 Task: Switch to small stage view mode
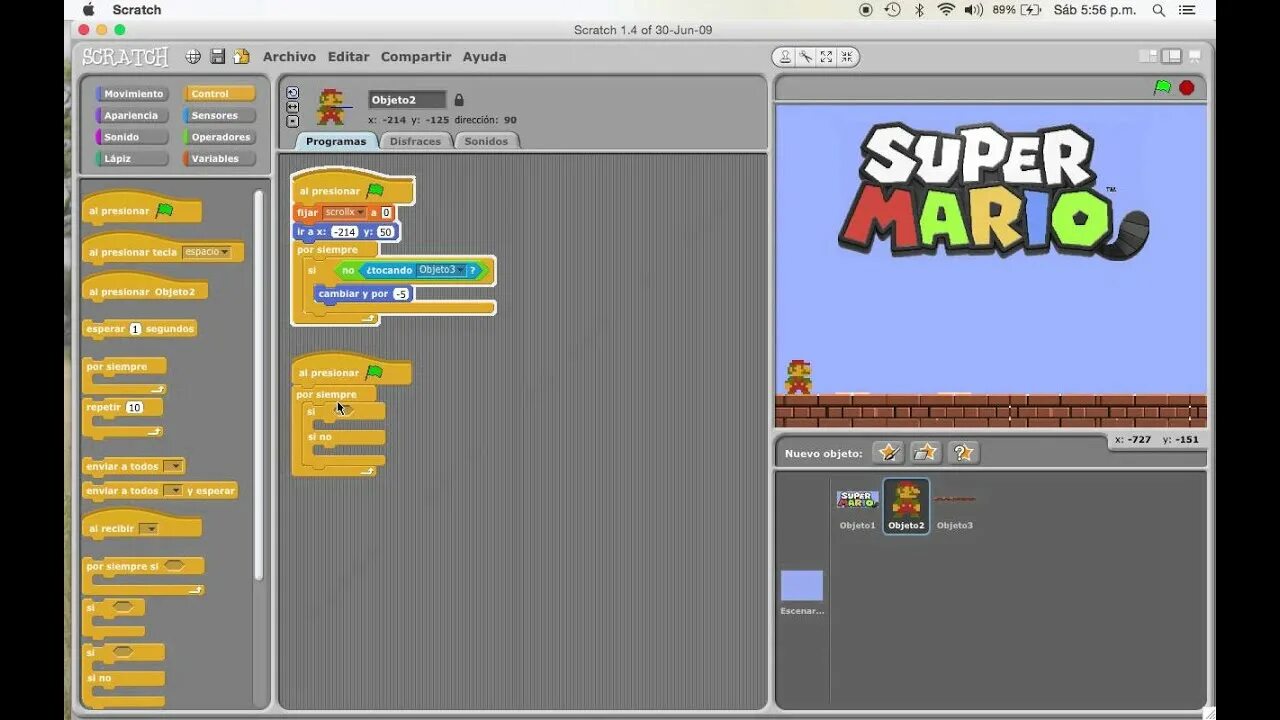(1148, 57)
